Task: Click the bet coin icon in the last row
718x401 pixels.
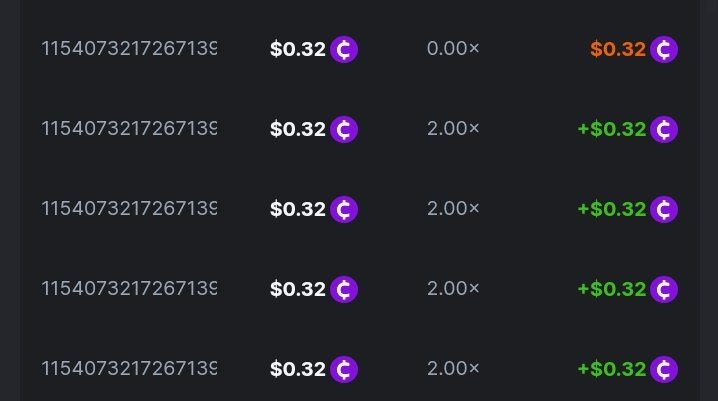Action: coord(344,369)
